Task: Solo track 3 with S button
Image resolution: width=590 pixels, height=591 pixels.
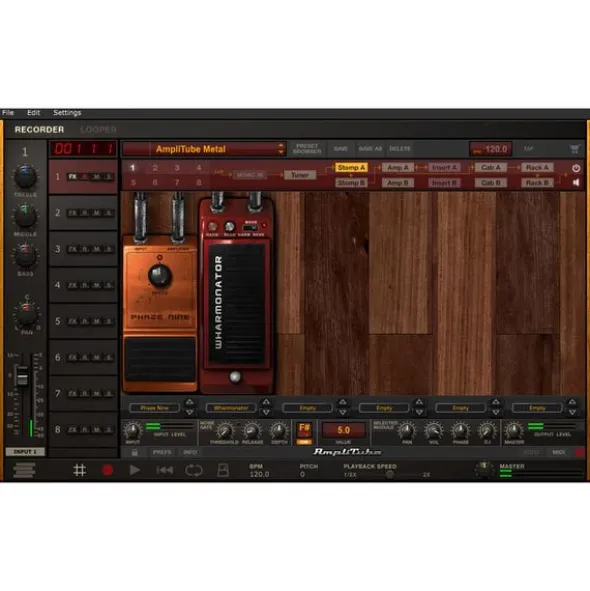Action: tap(109, 249)
